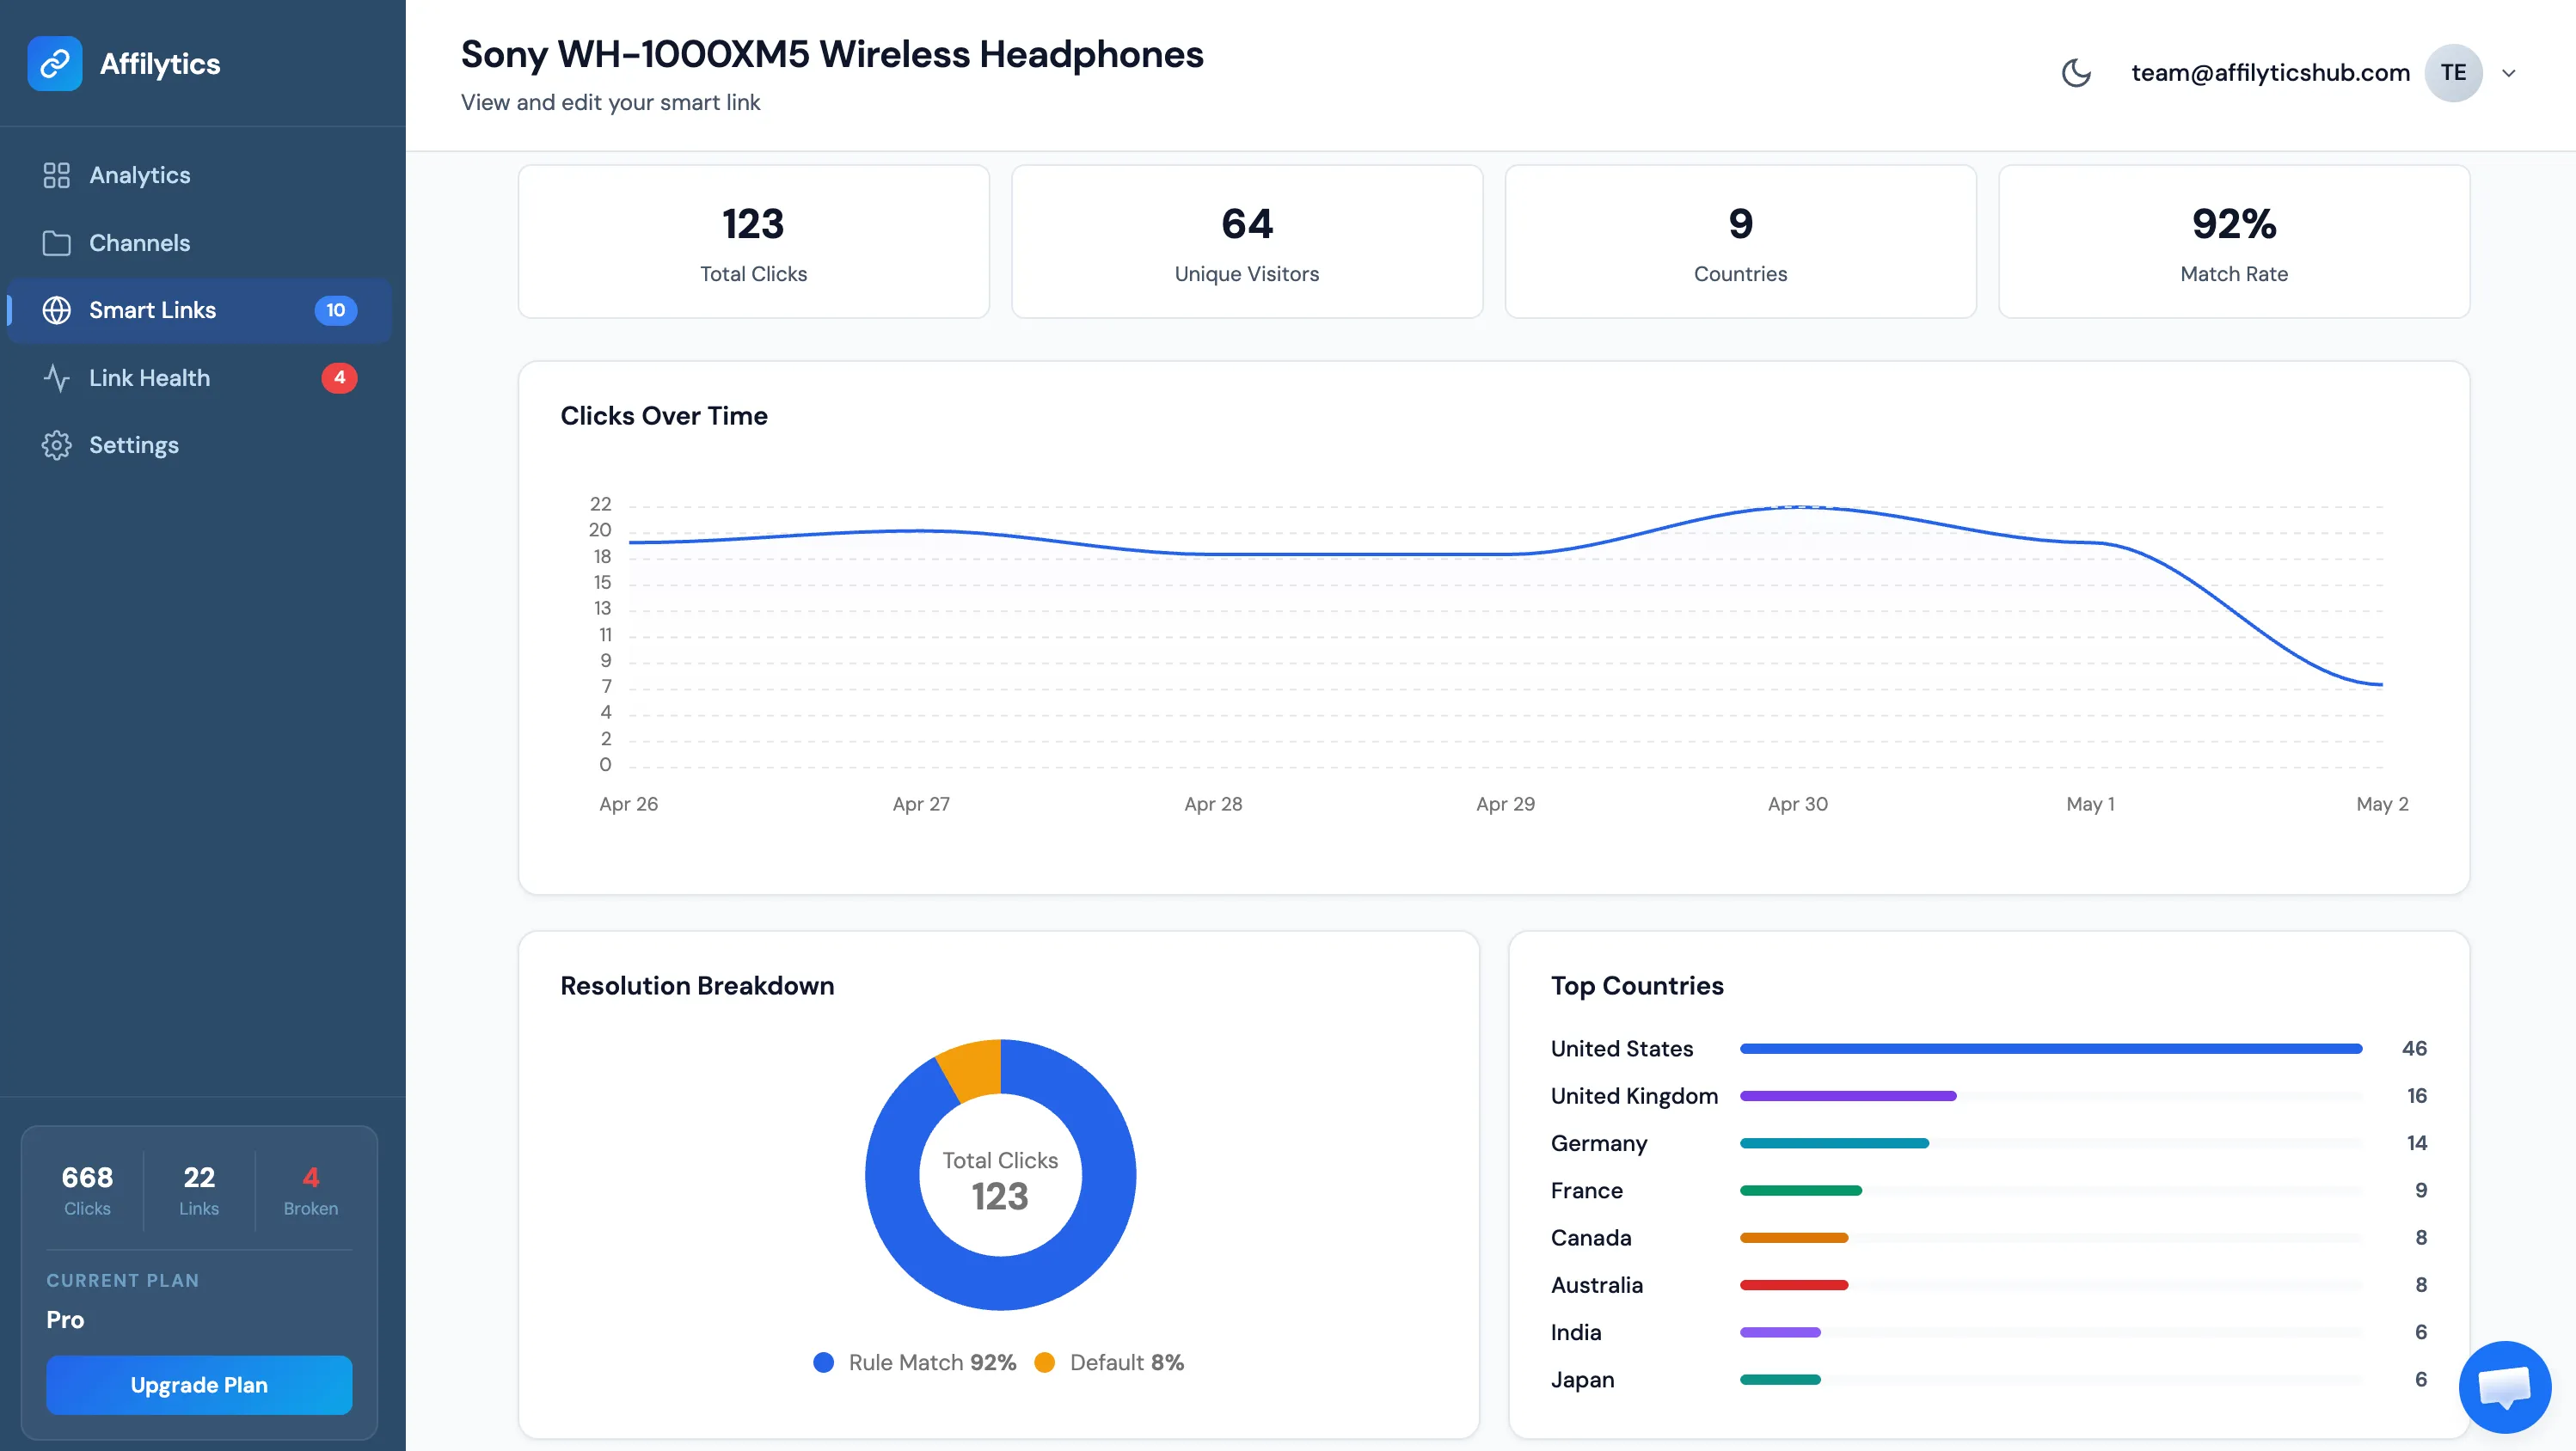
Task: Select the Smart Links menu item
Action: pos(199,310)
